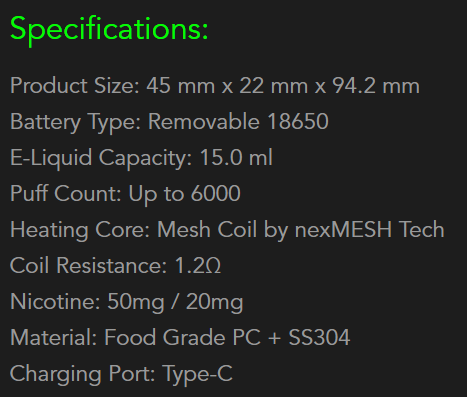Click the Type-C value text
This screenshot has height=397, width=467.
coord(198,374)
